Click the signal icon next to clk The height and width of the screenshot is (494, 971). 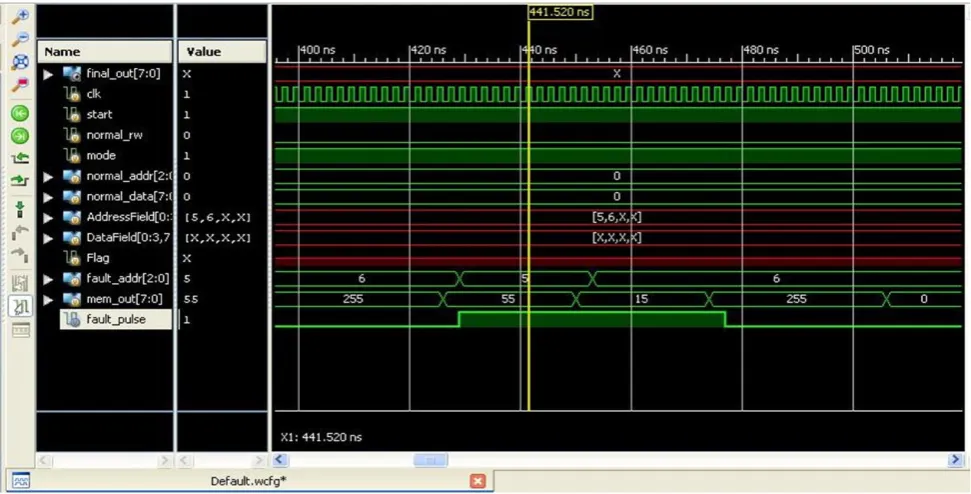point(72,94)
